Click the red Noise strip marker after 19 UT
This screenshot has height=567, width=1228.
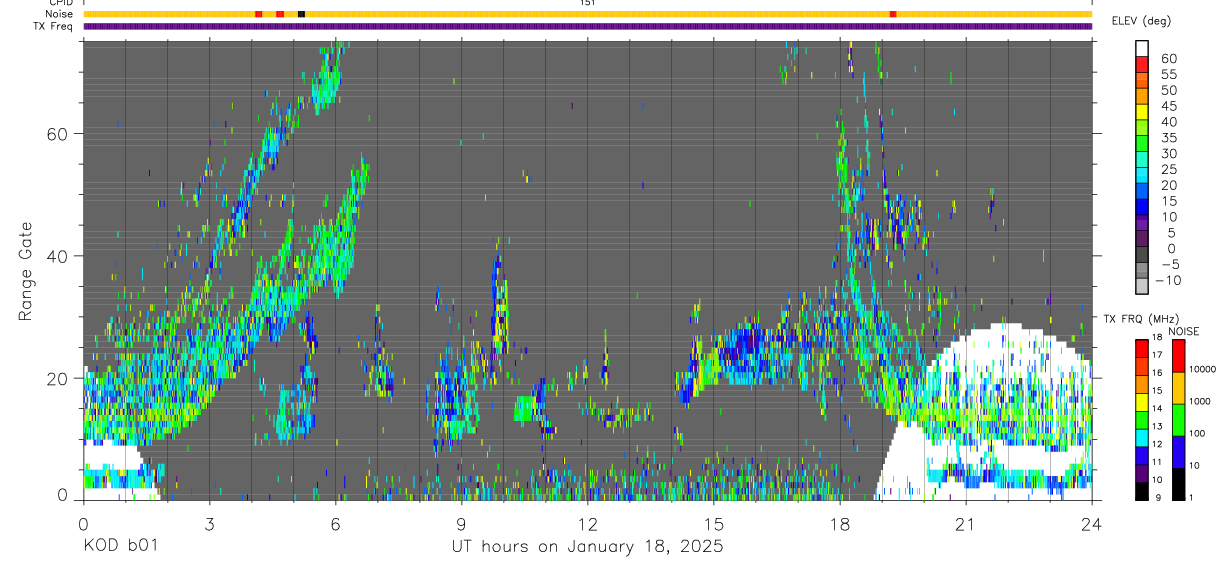pyautogui.click(x=892, y=14)
